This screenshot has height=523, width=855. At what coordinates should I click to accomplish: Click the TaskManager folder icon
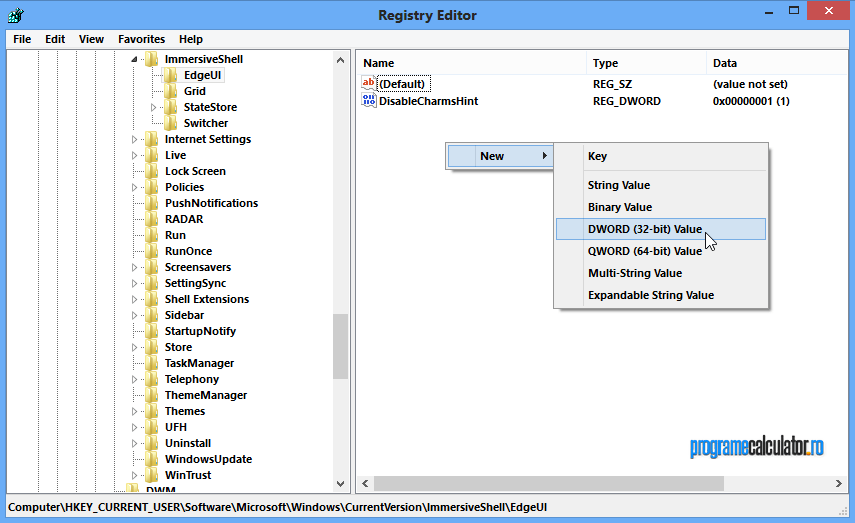[152, 363]
